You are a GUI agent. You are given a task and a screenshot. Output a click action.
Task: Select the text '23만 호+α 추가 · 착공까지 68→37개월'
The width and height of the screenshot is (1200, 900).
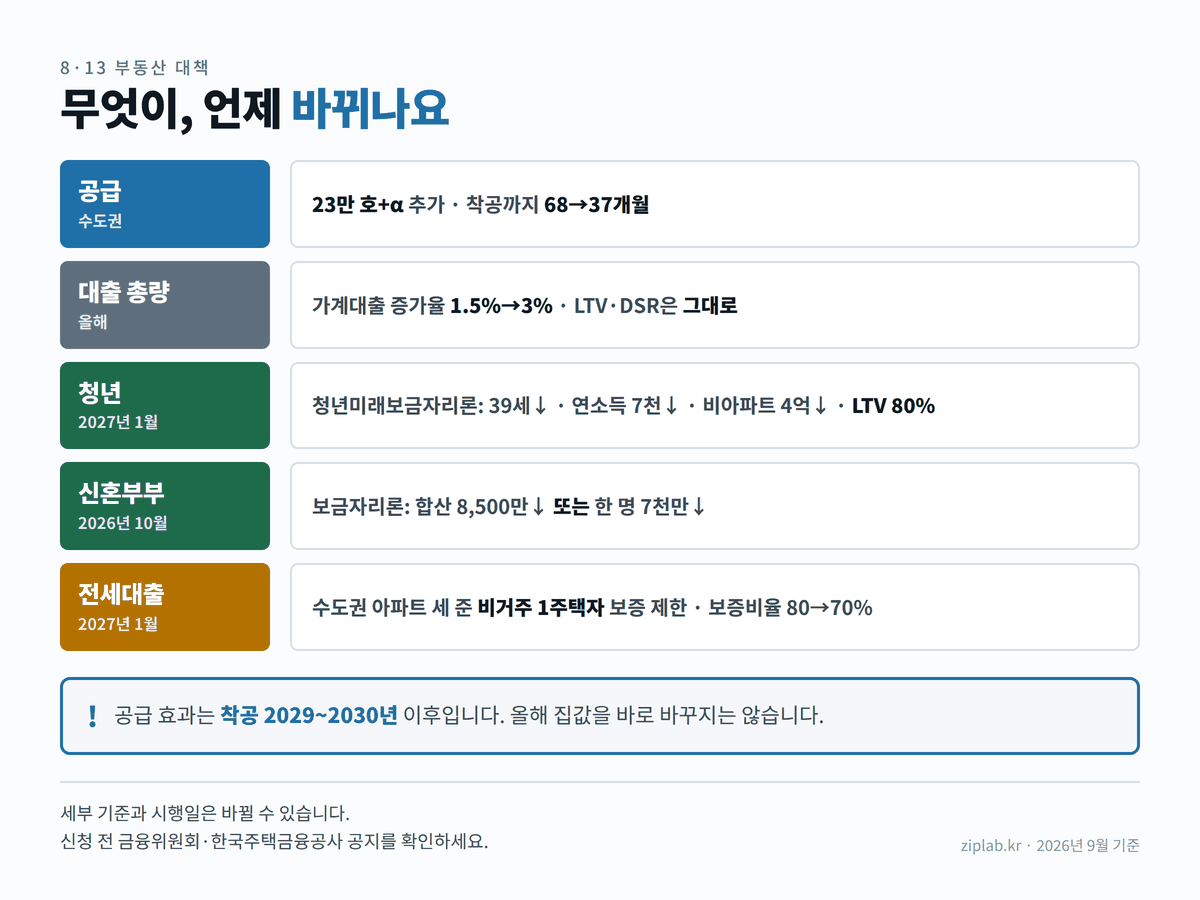click(481, 205)
